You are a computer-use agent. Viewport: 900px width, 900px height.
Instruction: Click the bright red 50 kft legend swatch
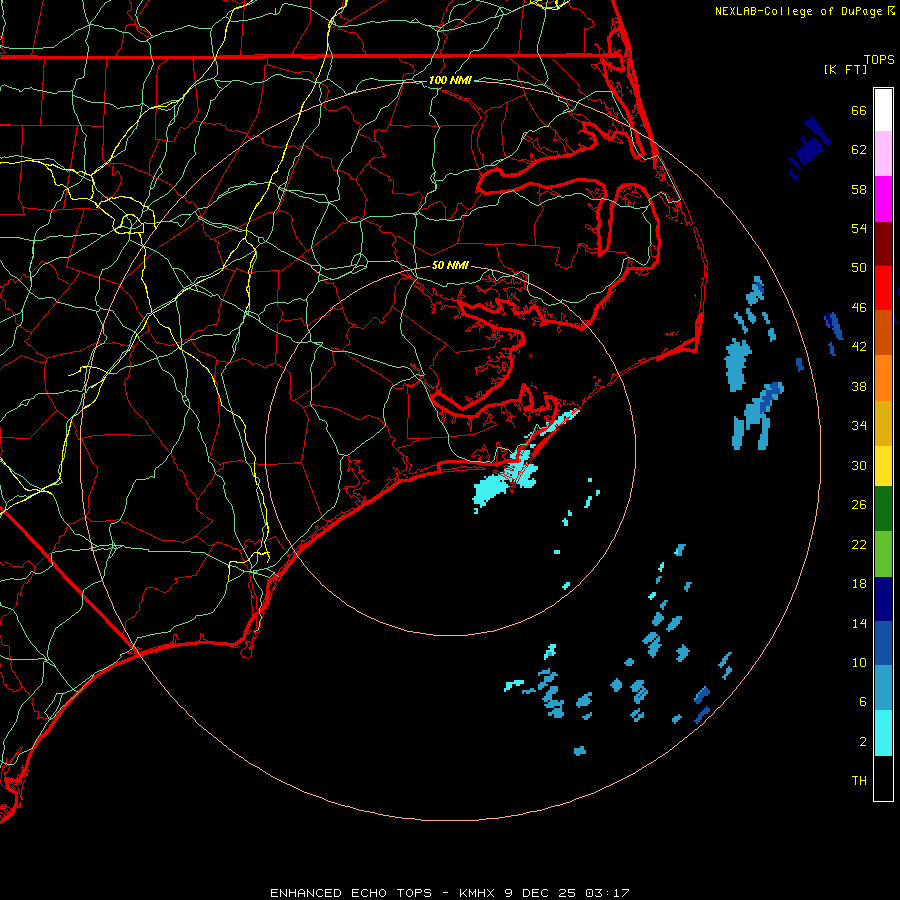[x=883, y=288]
